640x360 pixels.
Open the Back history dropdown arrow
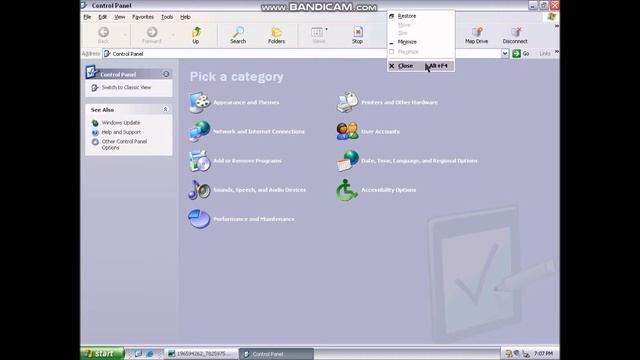click(125, 35)
